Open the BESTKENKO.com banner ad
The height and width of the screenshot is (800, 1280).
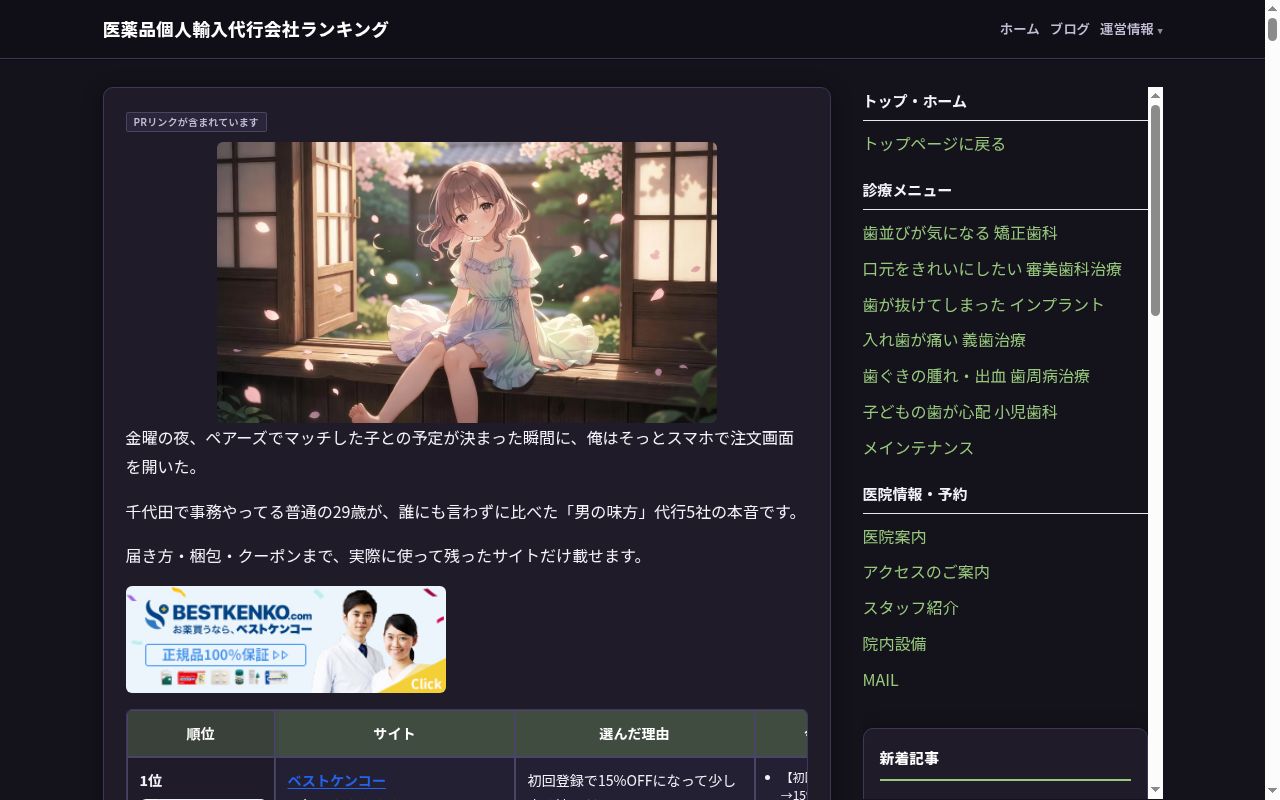pos(286,639)
